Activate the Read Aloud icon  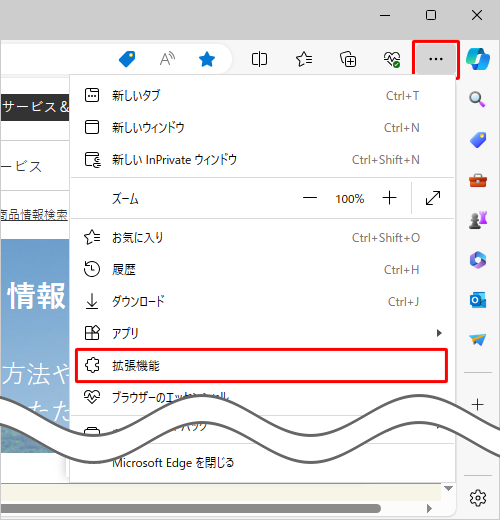coord(167,59)
